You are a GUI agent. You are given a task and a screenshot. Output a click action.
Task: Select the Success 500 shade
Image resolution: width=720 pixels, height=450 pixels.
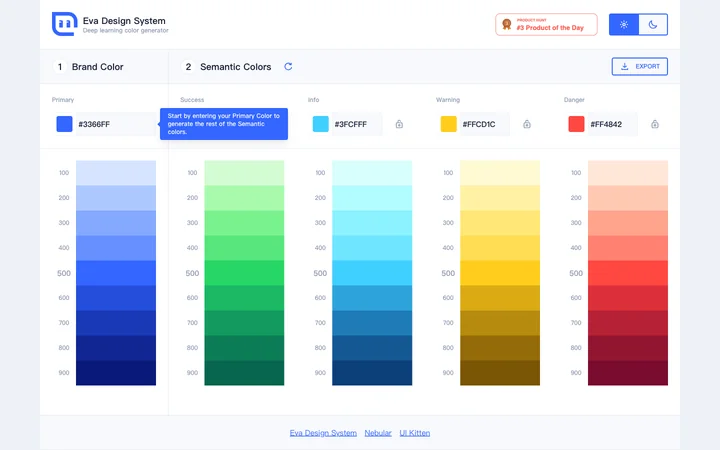(244, 273)
